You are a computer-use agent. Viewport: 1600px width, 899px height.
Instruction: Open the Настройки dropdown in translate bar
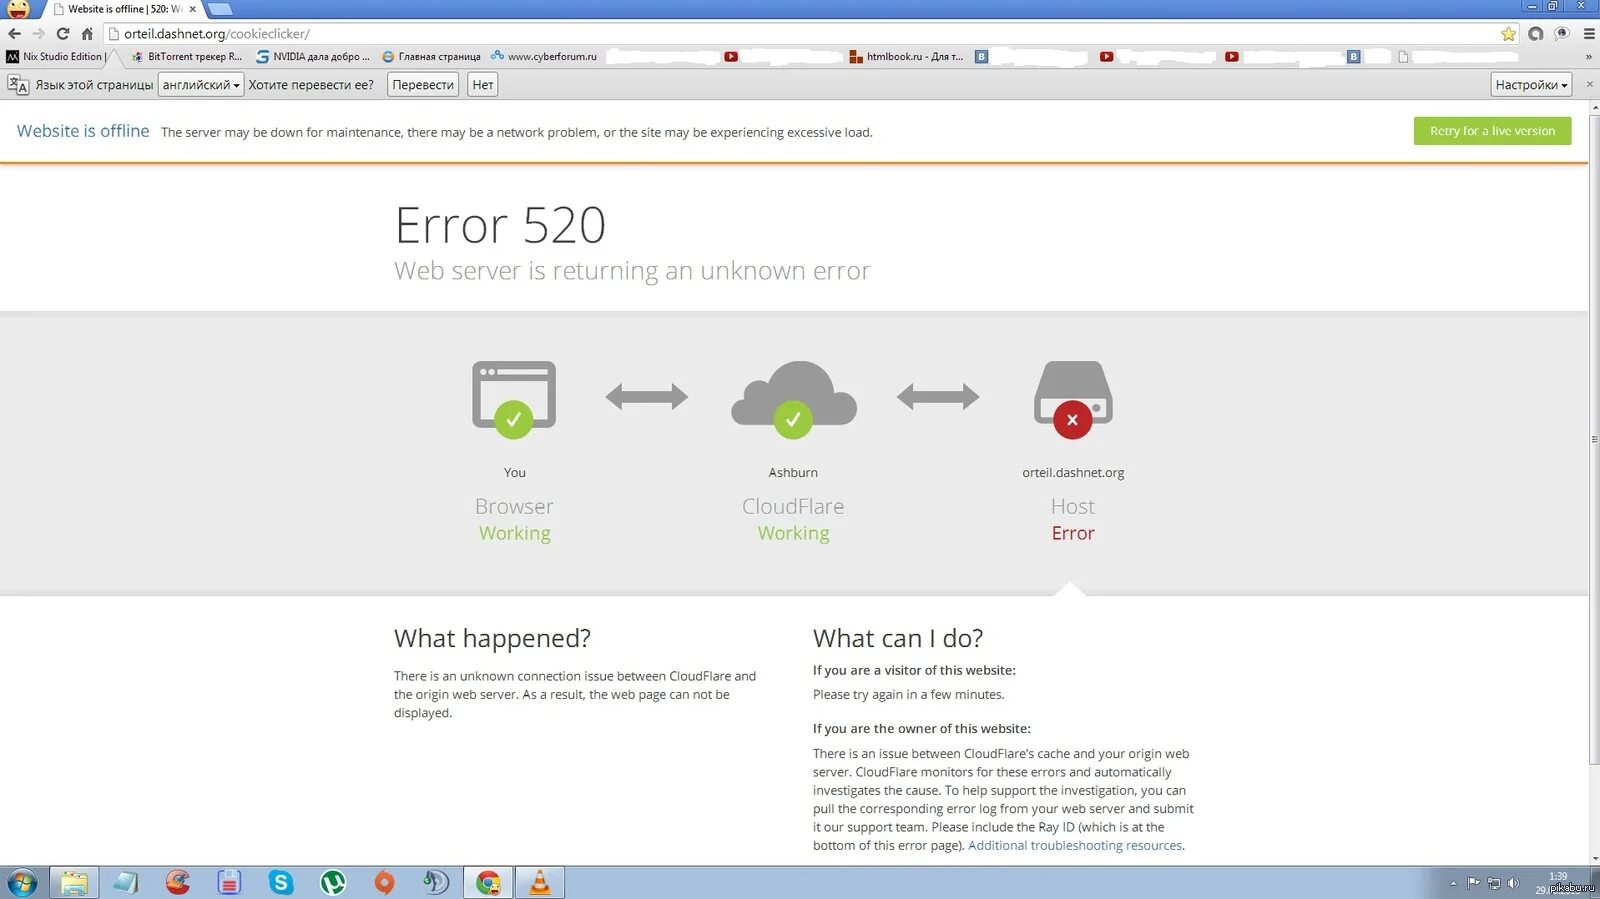1531,85
